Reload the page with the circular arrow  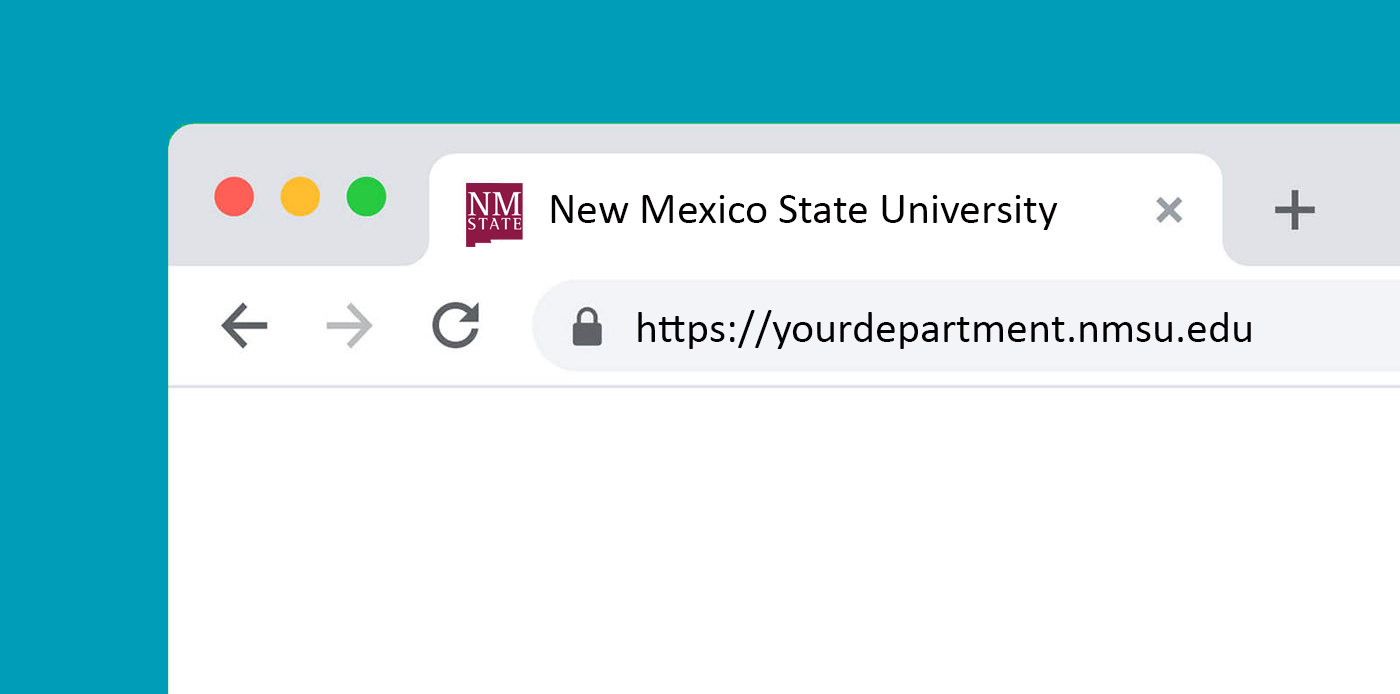coord(456,325)
